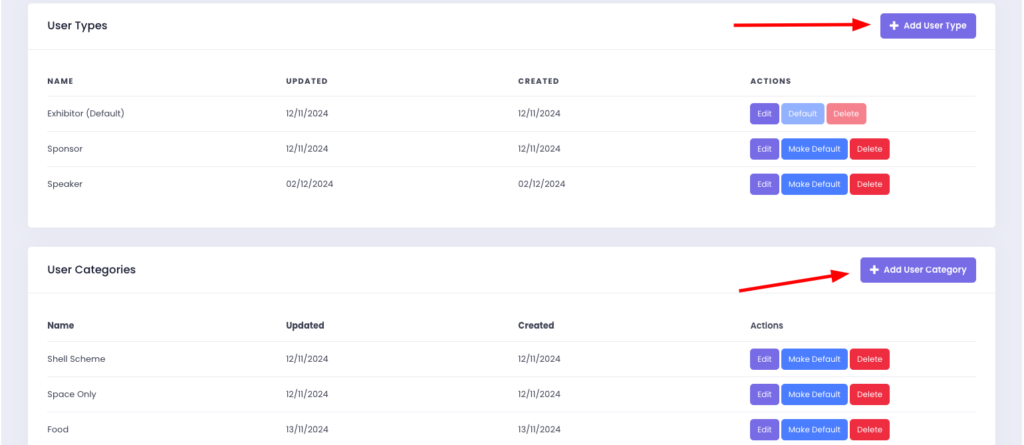Delete the Speaker user type

[x=869, y=184]
